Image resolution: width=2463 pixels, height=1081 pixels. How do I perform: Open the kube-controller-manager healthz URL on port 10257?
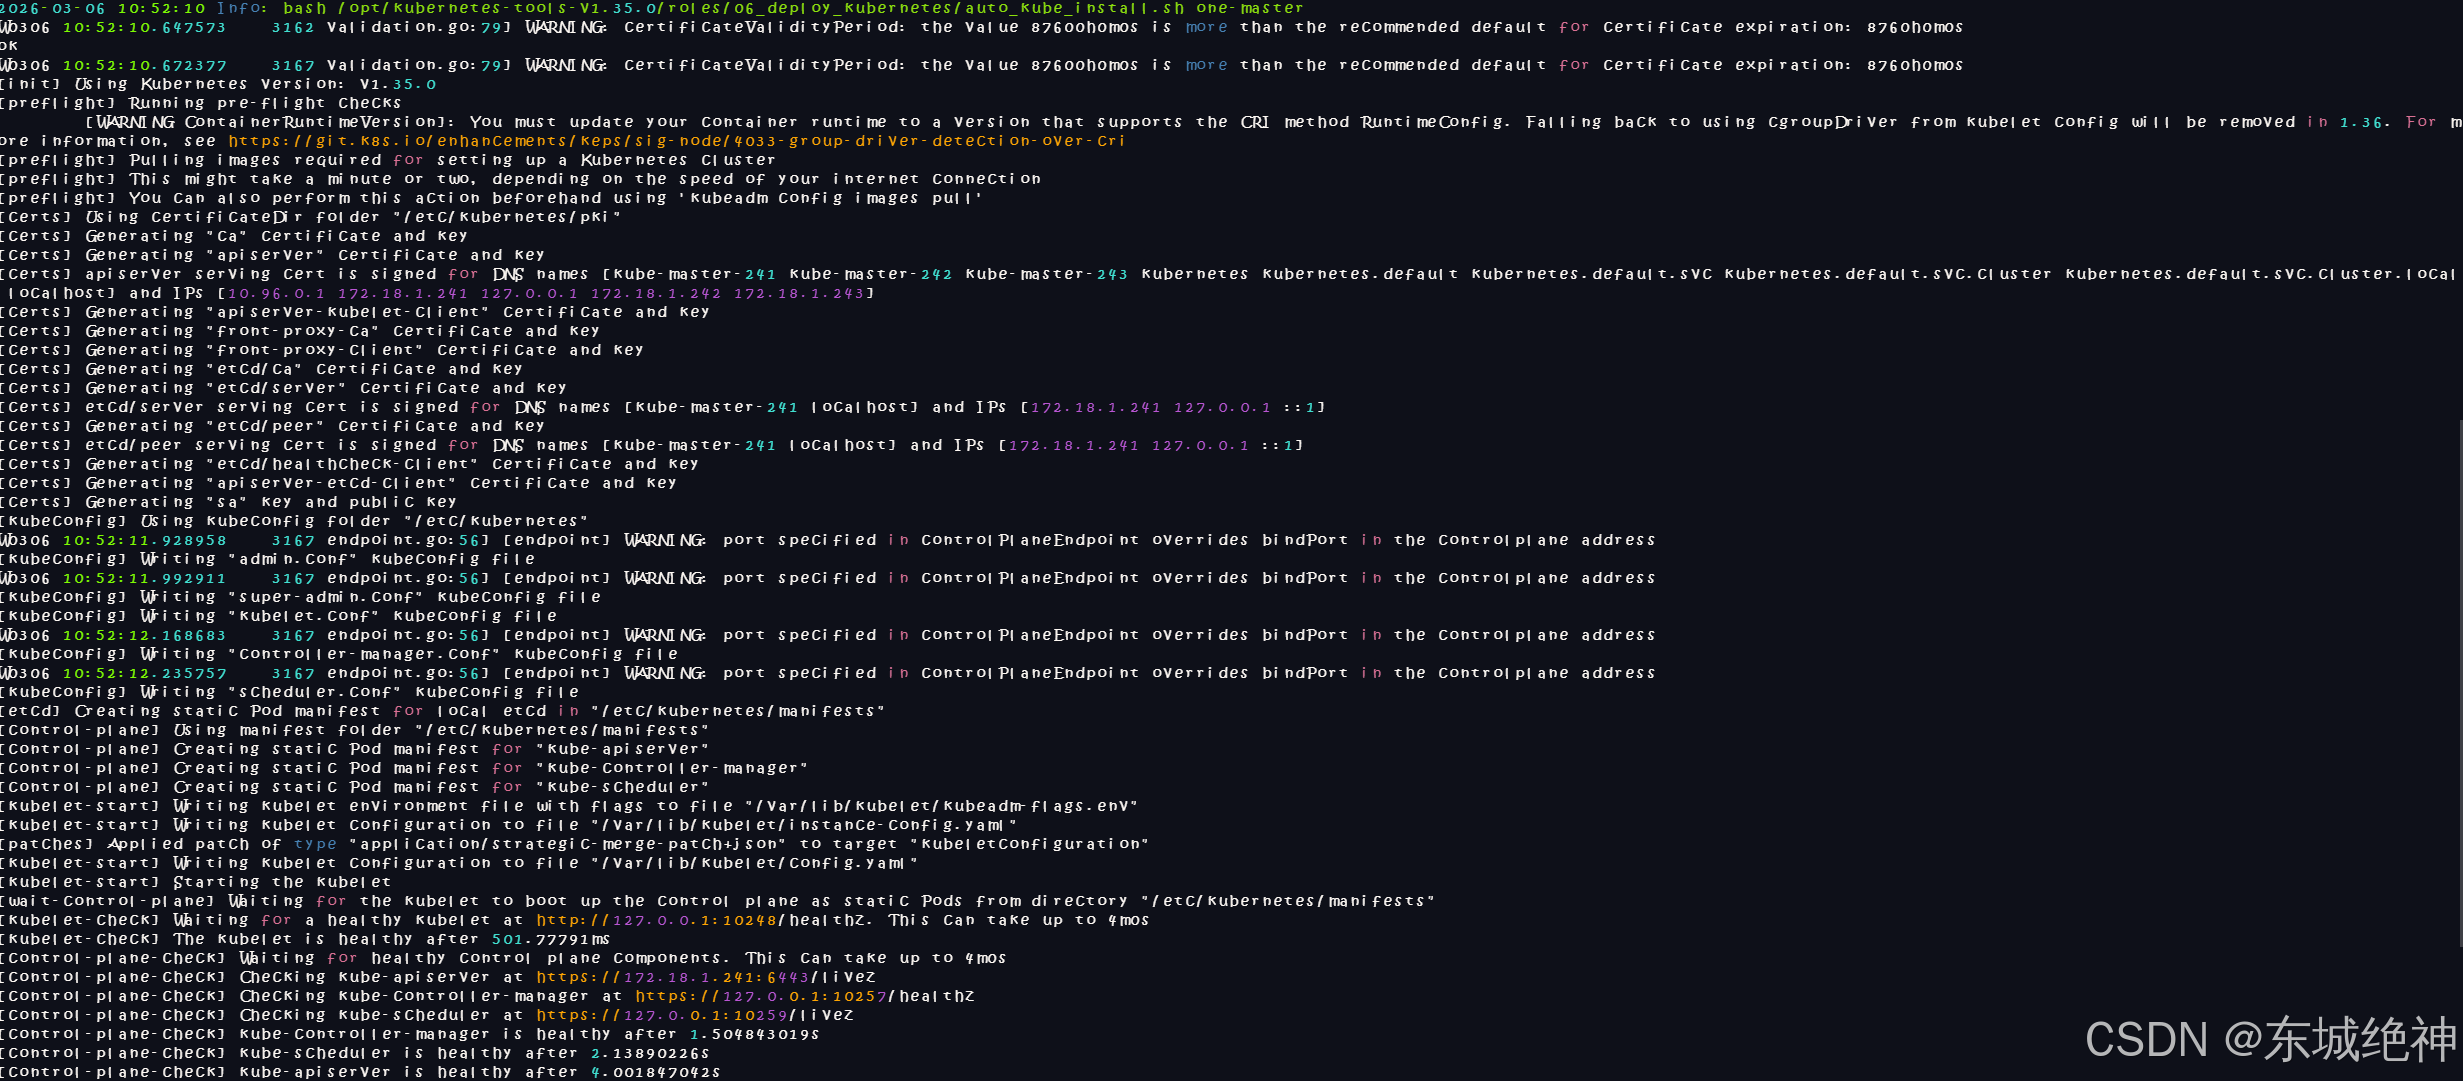[804, 996]
